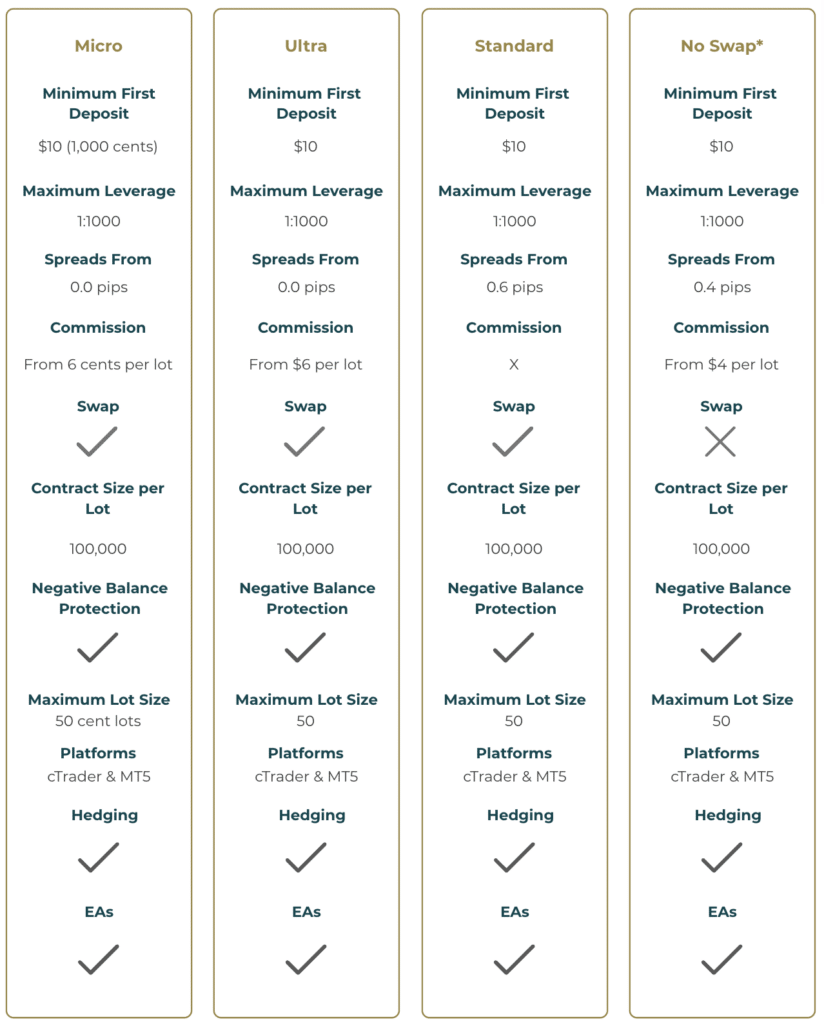Click the EAs checkmark in No Swap column
Image resolution: width=824 pixels, height=1024 pixels.
click(721, 959)
